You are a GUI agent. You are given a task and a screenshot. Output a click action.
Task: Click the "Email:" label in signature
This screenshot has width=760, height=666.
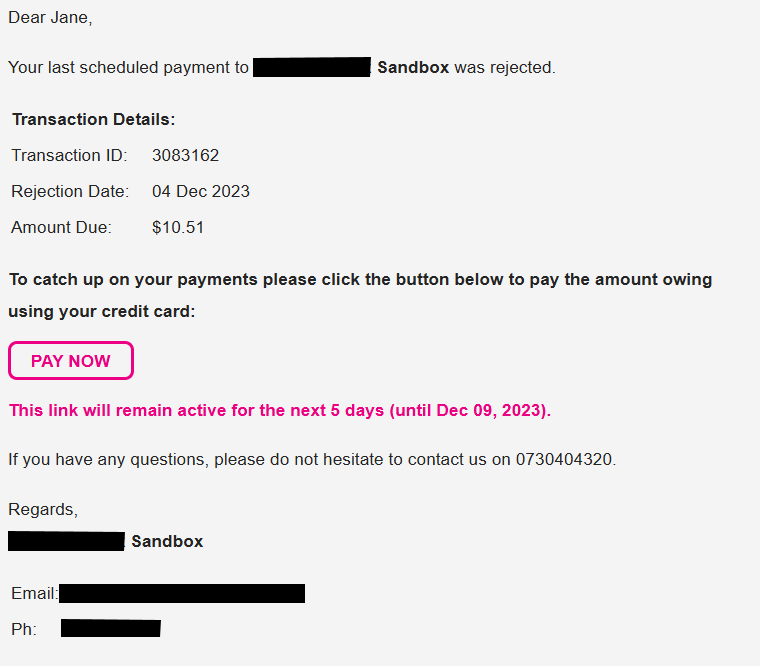[x=34, y=594]
